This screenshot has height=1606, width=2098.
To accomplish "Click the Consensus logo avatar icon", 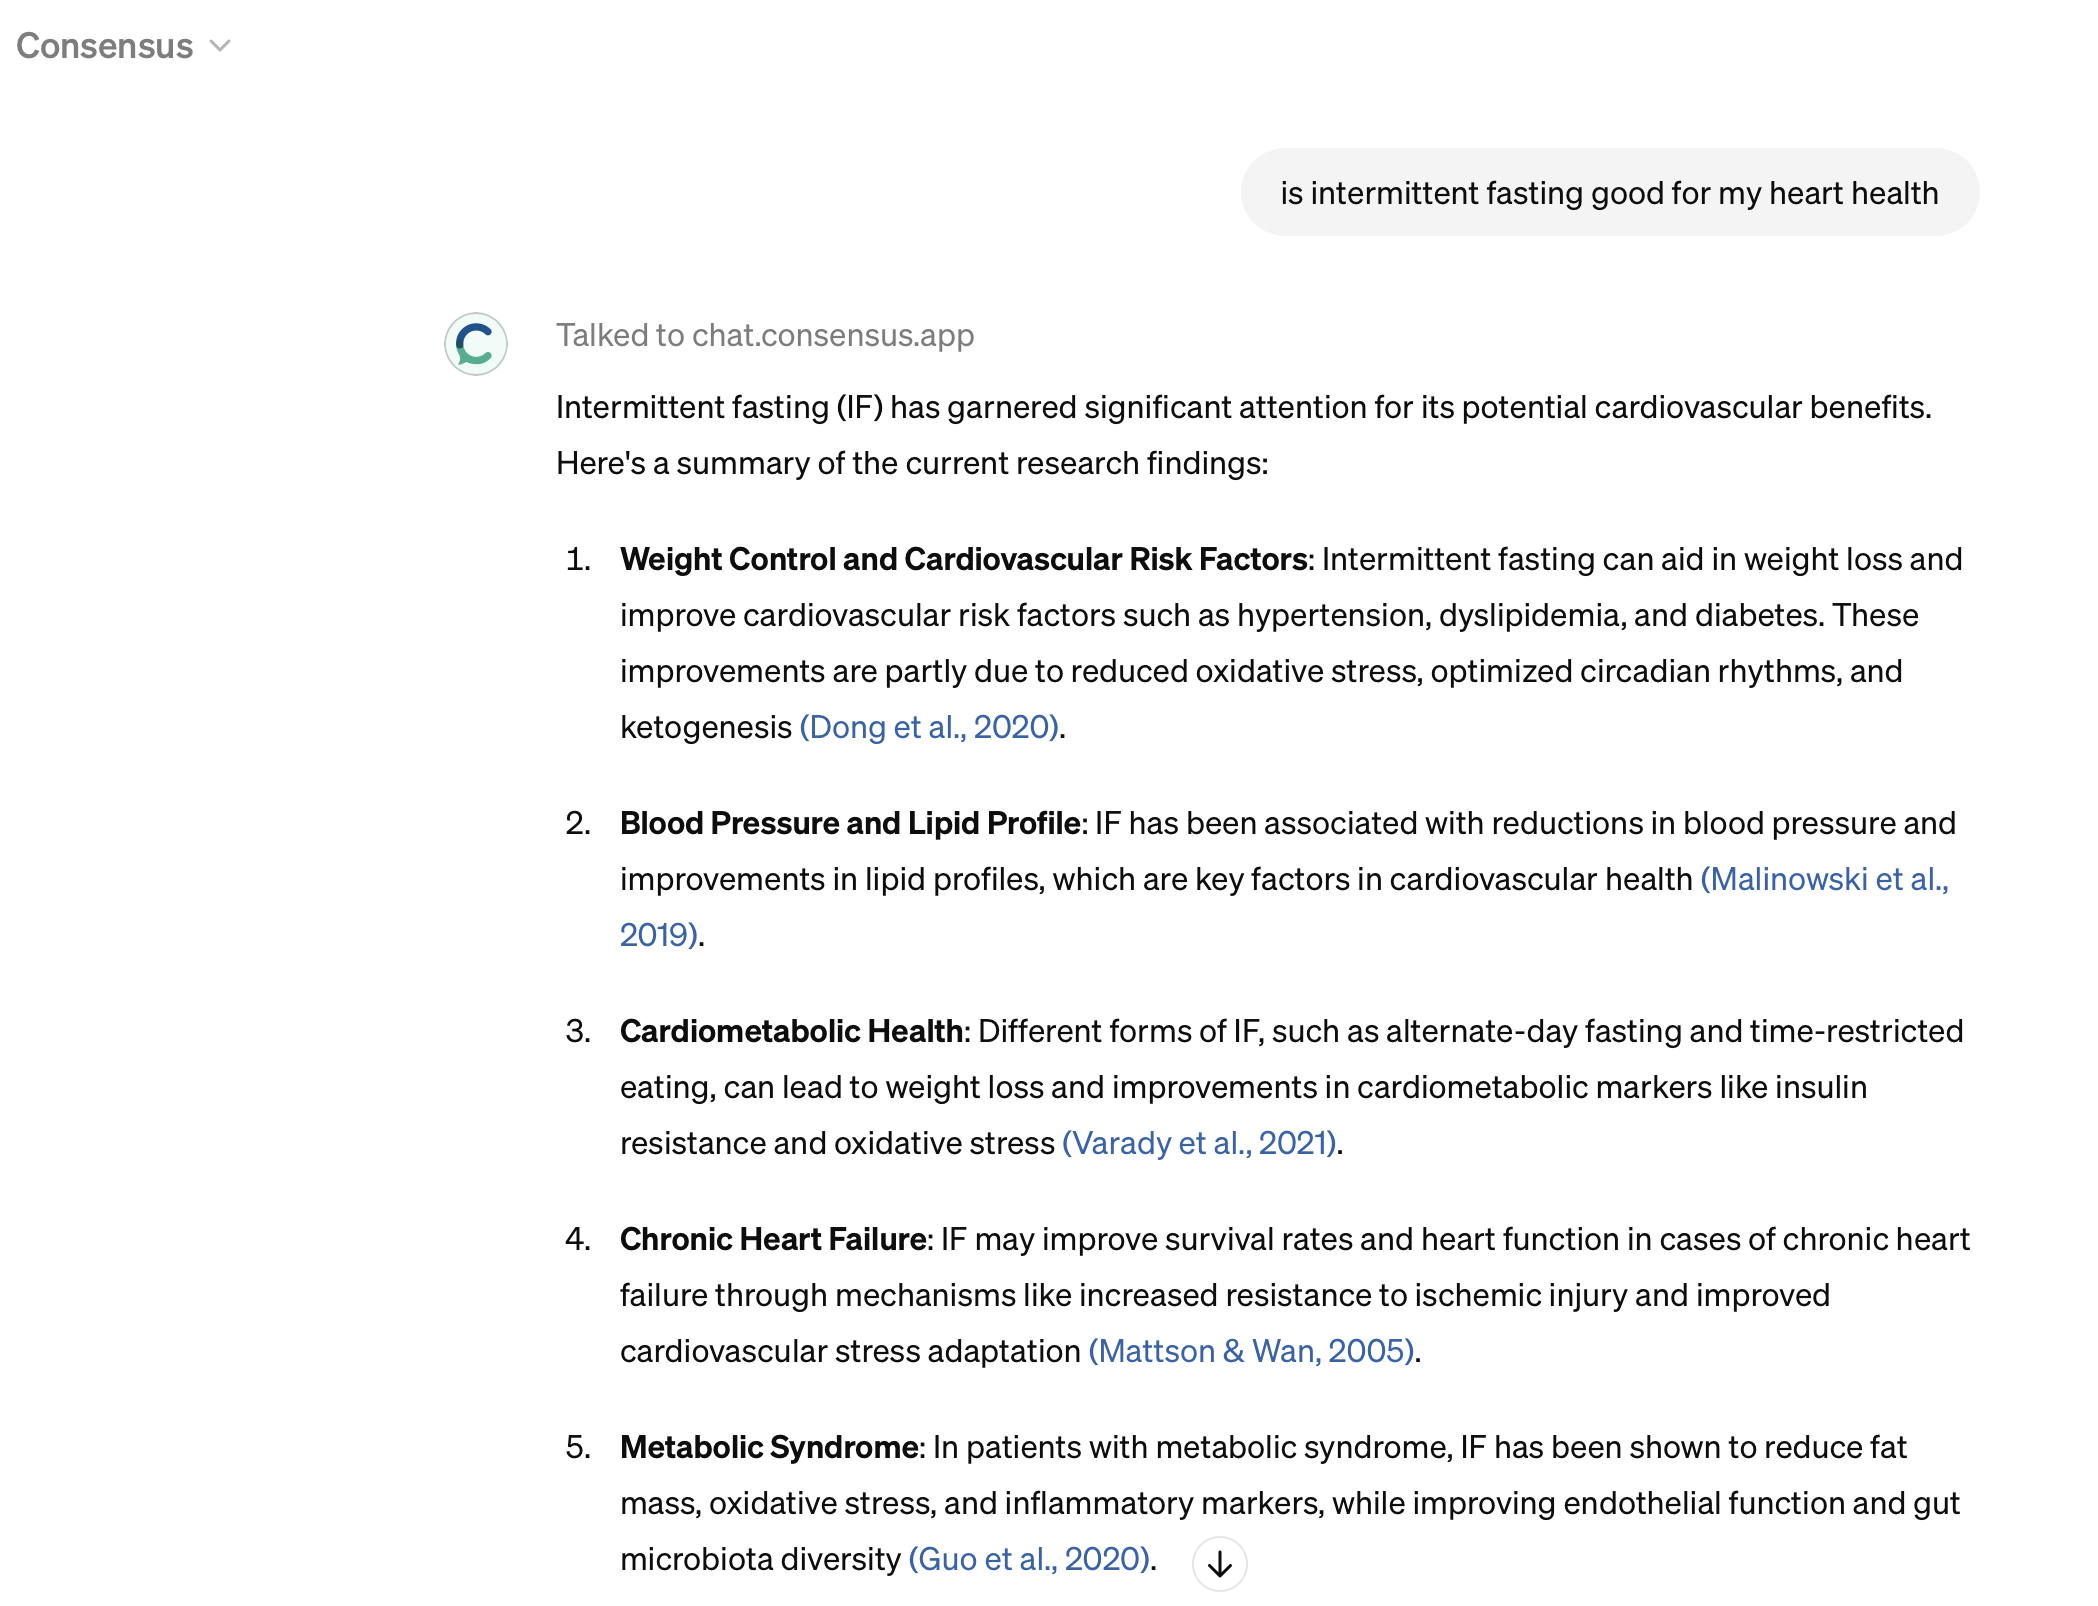I will coord(475,344).
